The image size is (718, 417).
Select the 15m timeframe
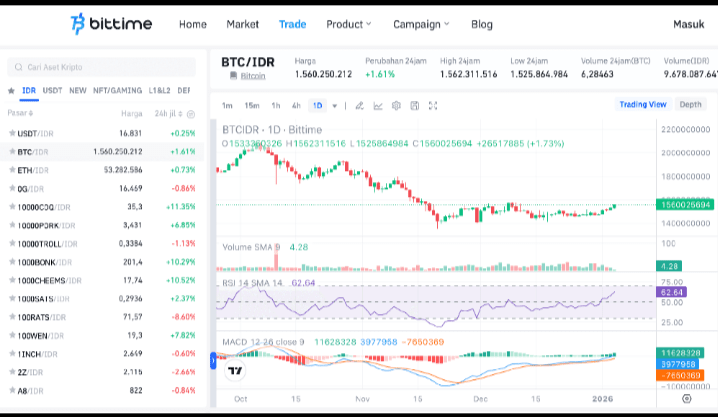point(252,106)
